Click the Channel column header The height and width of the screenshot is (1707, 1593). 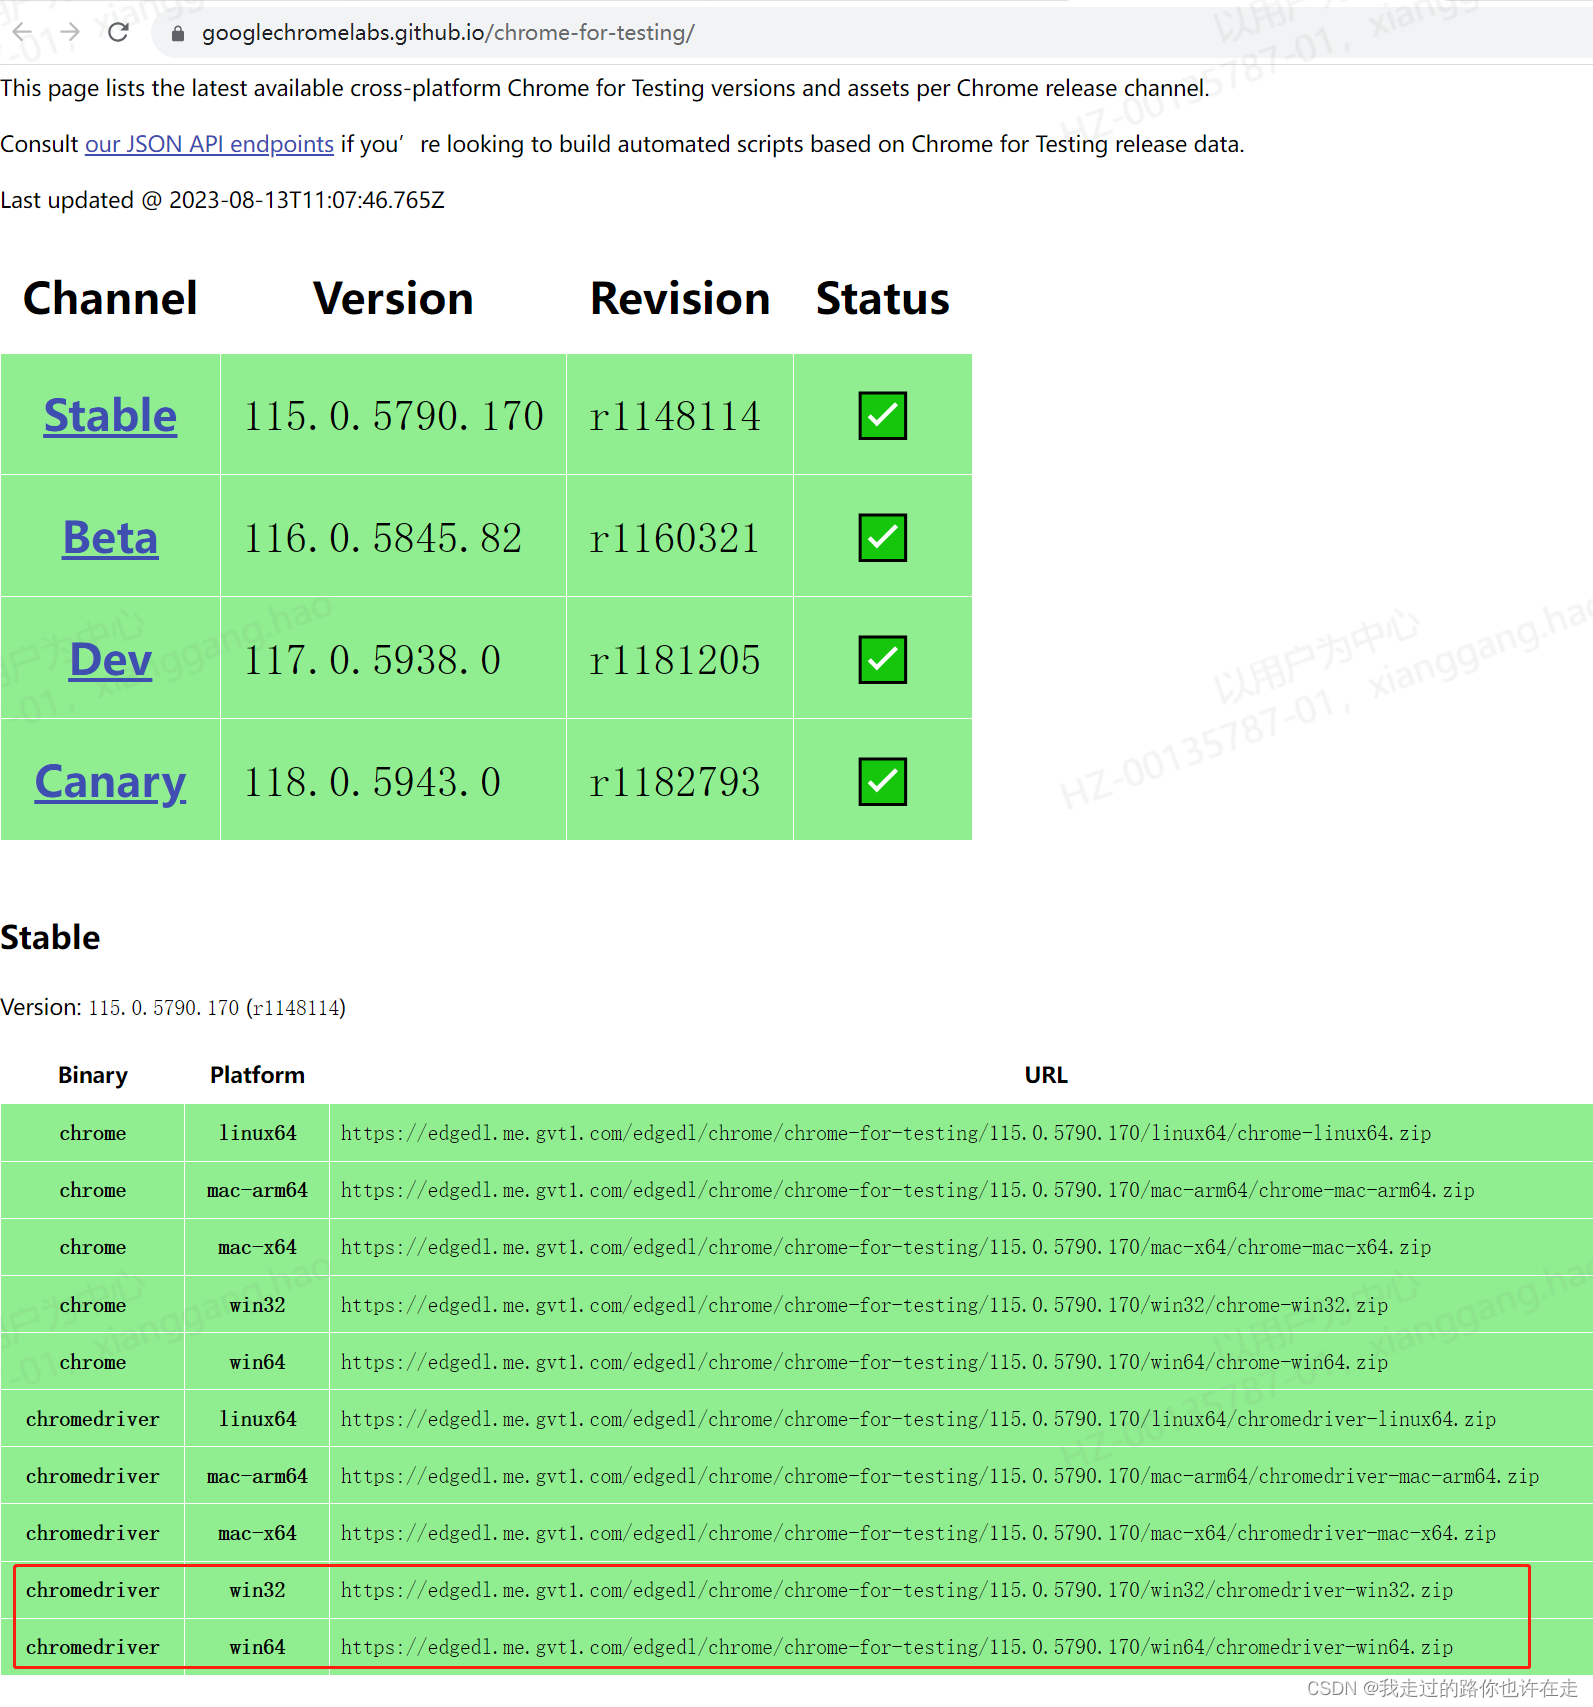(x=110, y=298)
